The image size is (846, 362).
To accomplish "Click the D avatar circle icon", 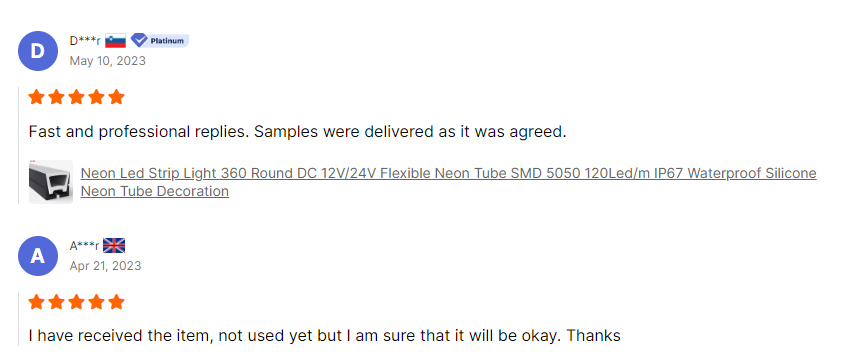I will pos(38,51).
